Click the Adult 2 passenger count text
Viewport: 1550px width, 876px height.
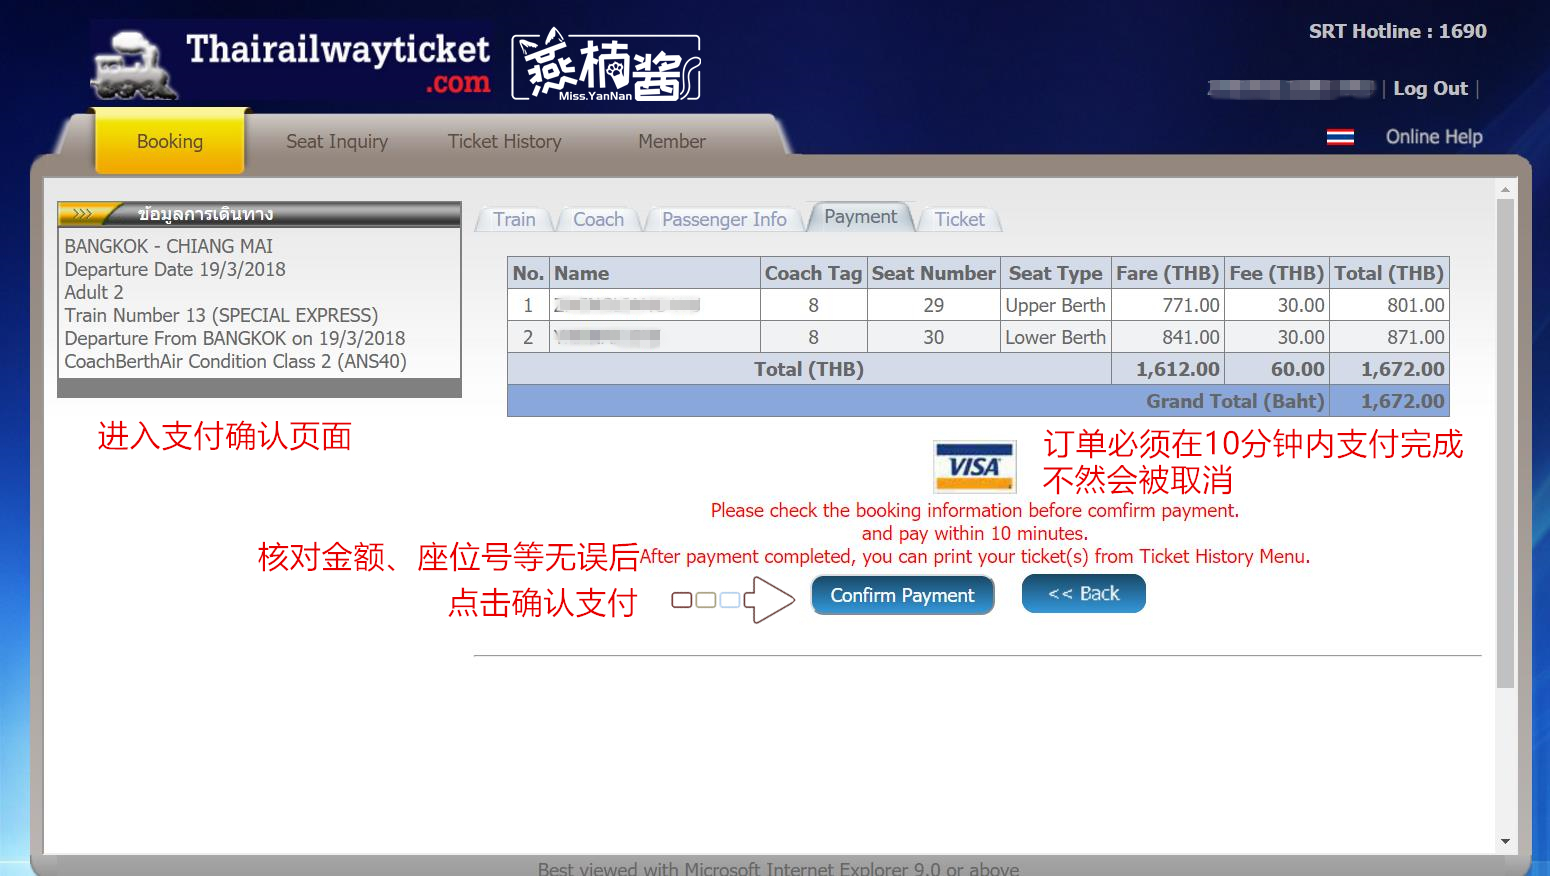click(x=94, y=292)
